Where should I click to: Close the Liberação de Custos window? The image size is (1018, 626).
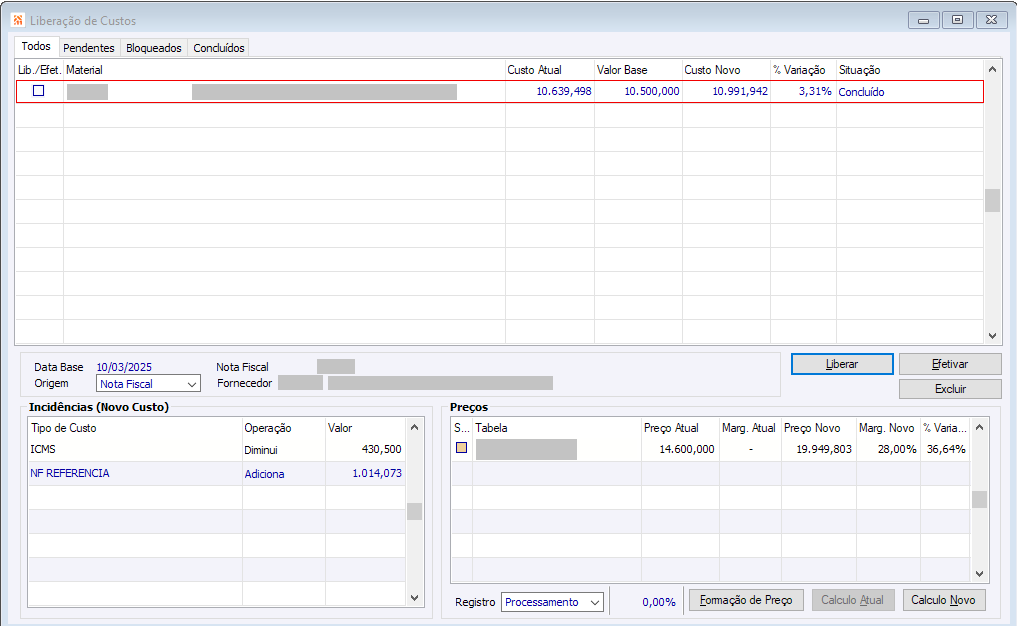tap(991, 20)
